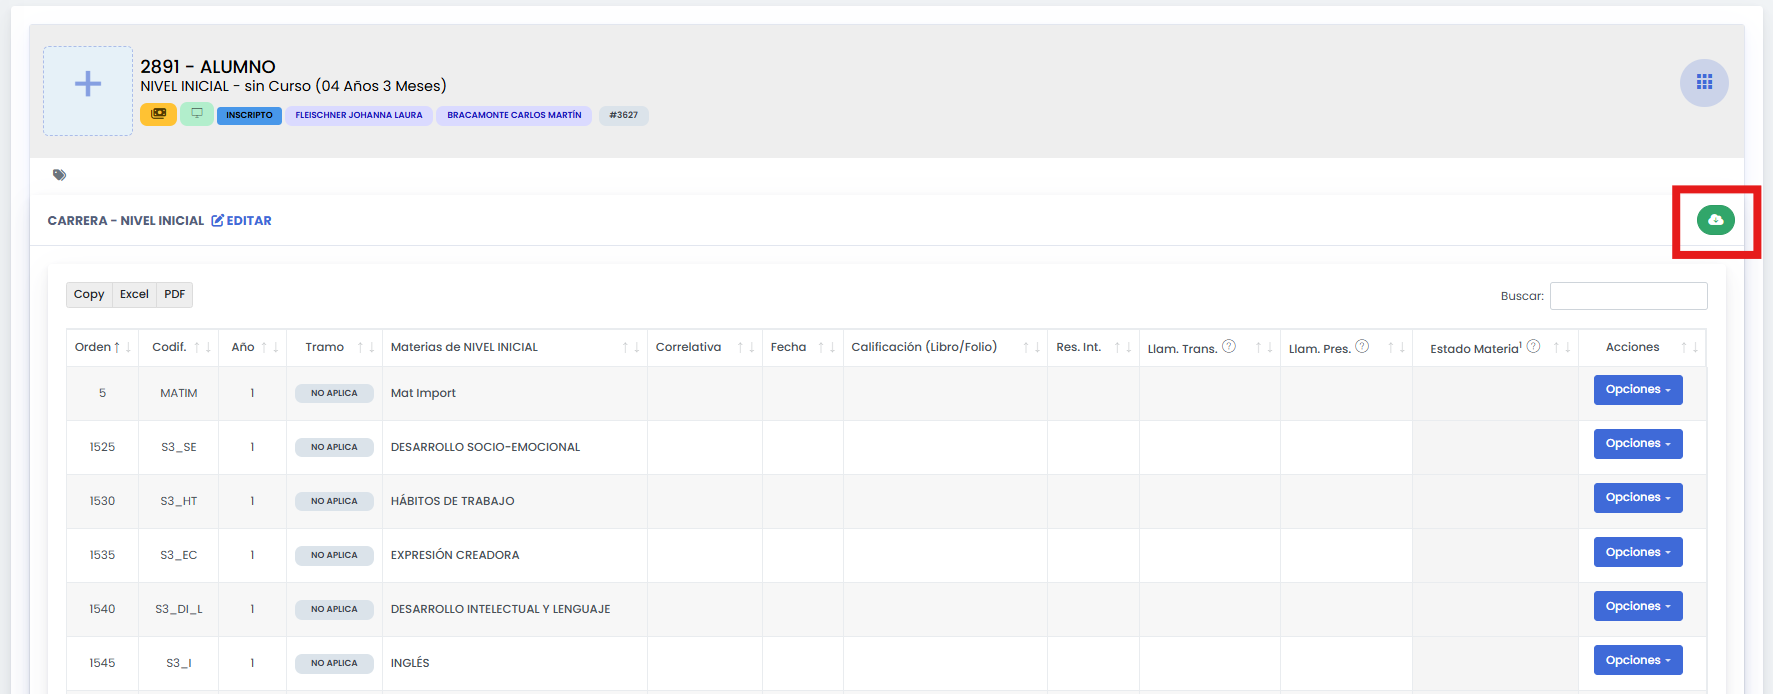Click the yellow ID card badge icon
Viewport: 1773px width, 694px height.
click(x=158, y=114)
